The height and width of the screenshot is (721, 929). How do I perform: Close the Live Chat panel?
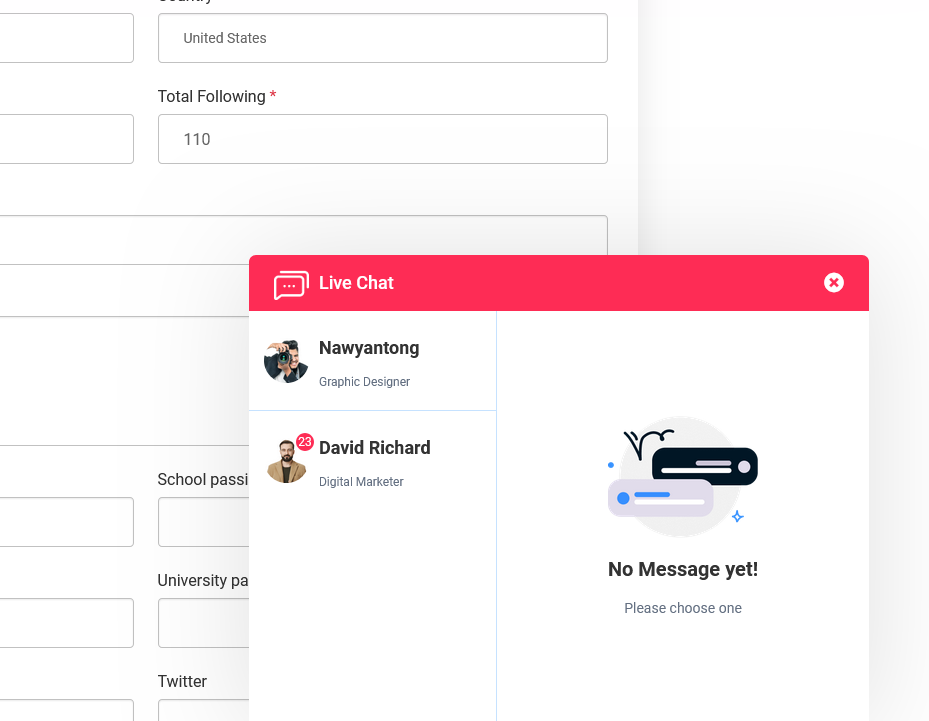pyautogui.click(x=834, y=283)
